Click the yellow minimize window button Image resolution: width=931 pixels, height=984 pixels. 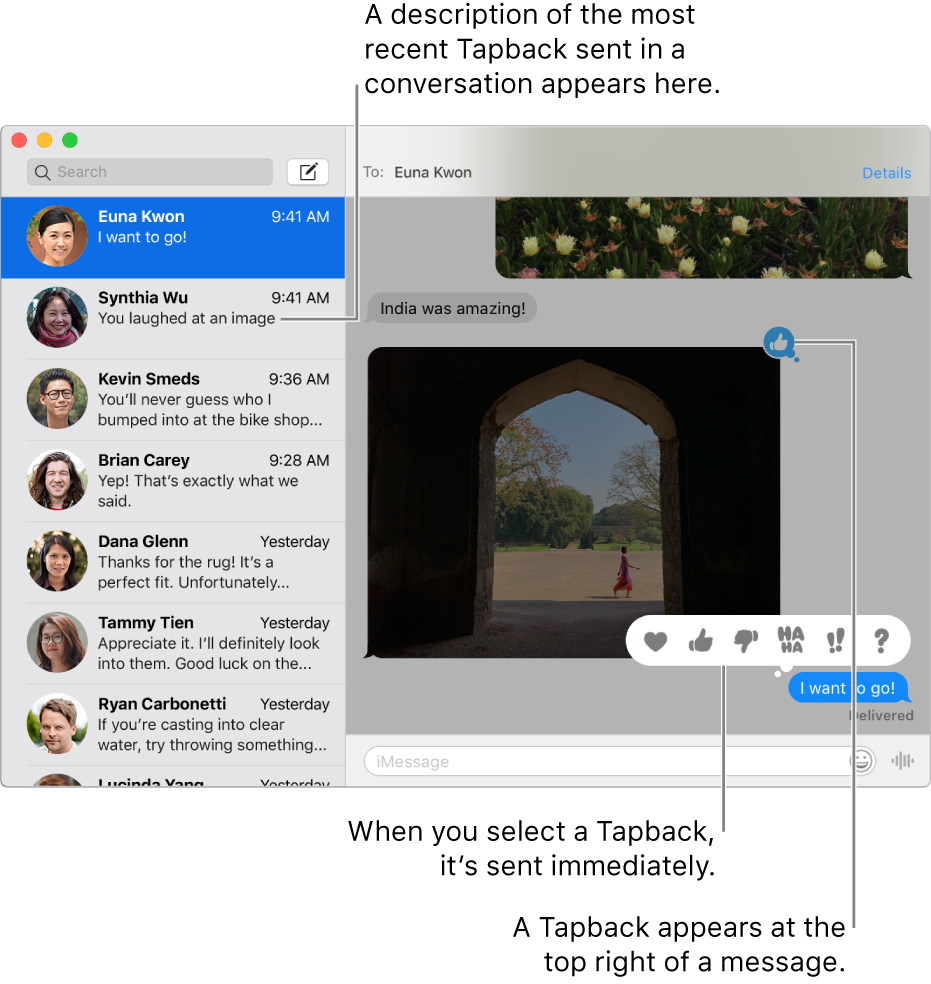tap(45, 140)
